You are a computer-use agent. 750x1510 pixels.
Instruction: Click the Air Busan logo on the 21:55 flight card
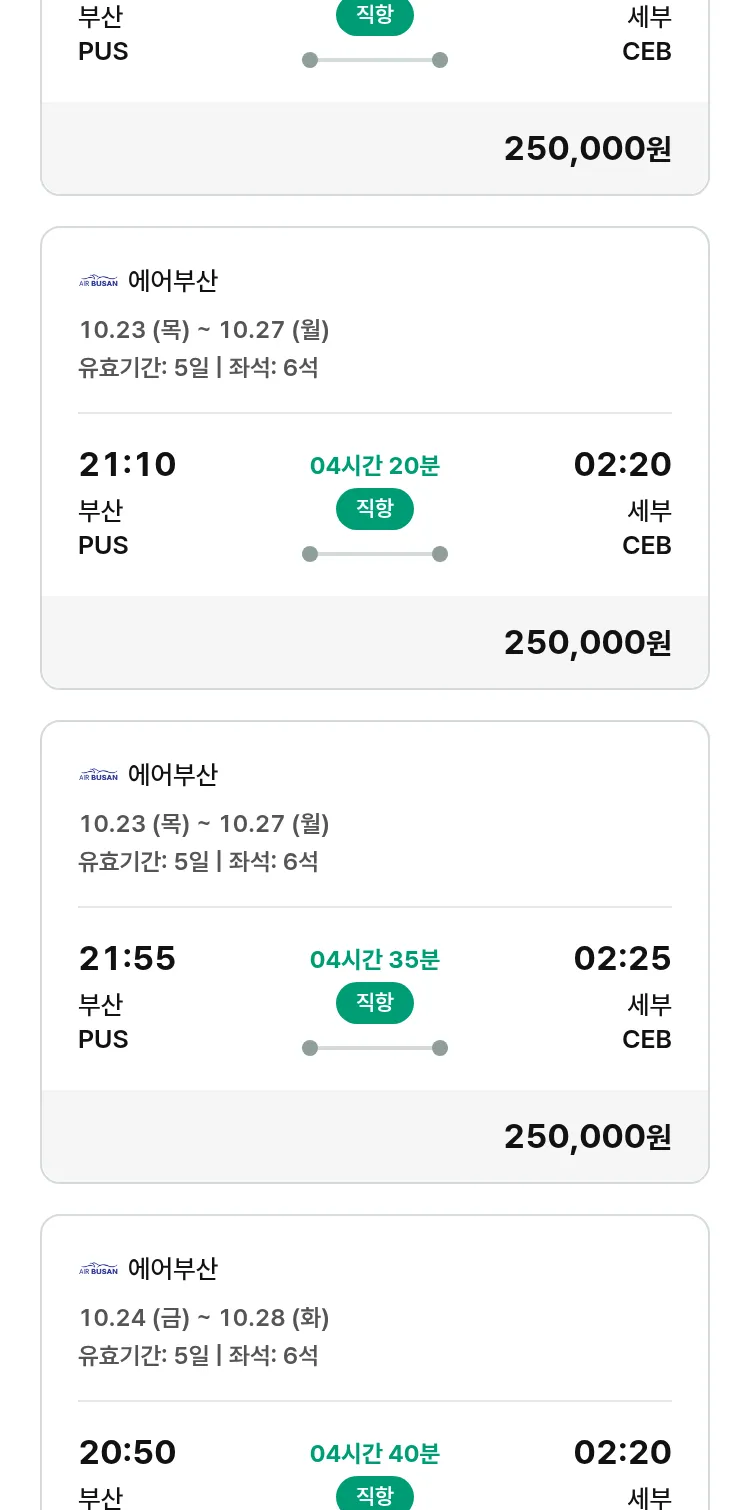click(98, 775)
